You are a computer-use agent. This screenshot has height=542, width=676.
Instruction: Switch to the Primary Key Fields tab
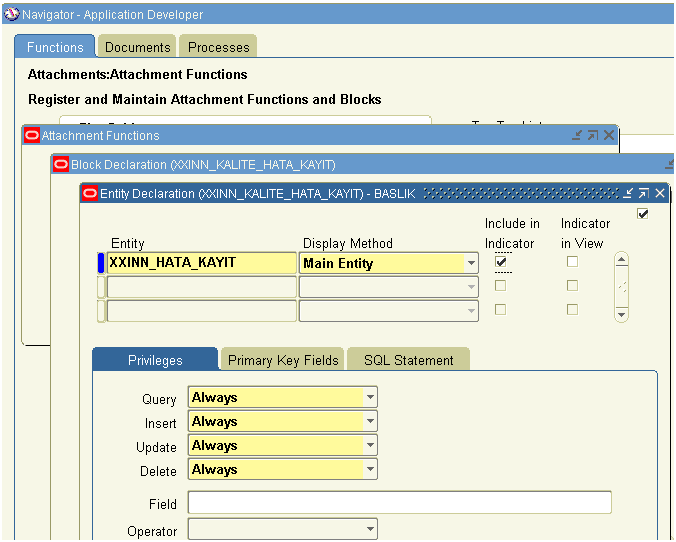283,360
